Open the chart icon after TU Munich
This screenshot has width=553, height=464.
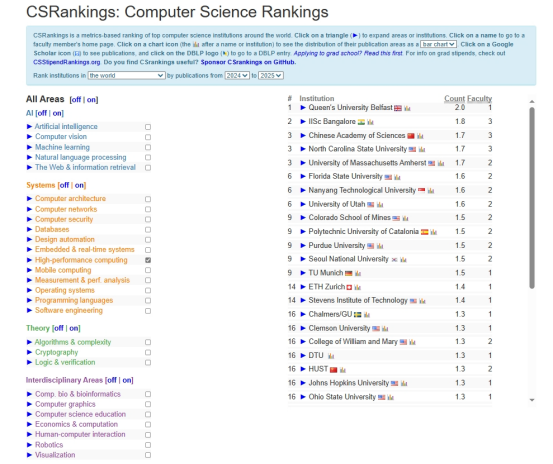pos(358,273)
